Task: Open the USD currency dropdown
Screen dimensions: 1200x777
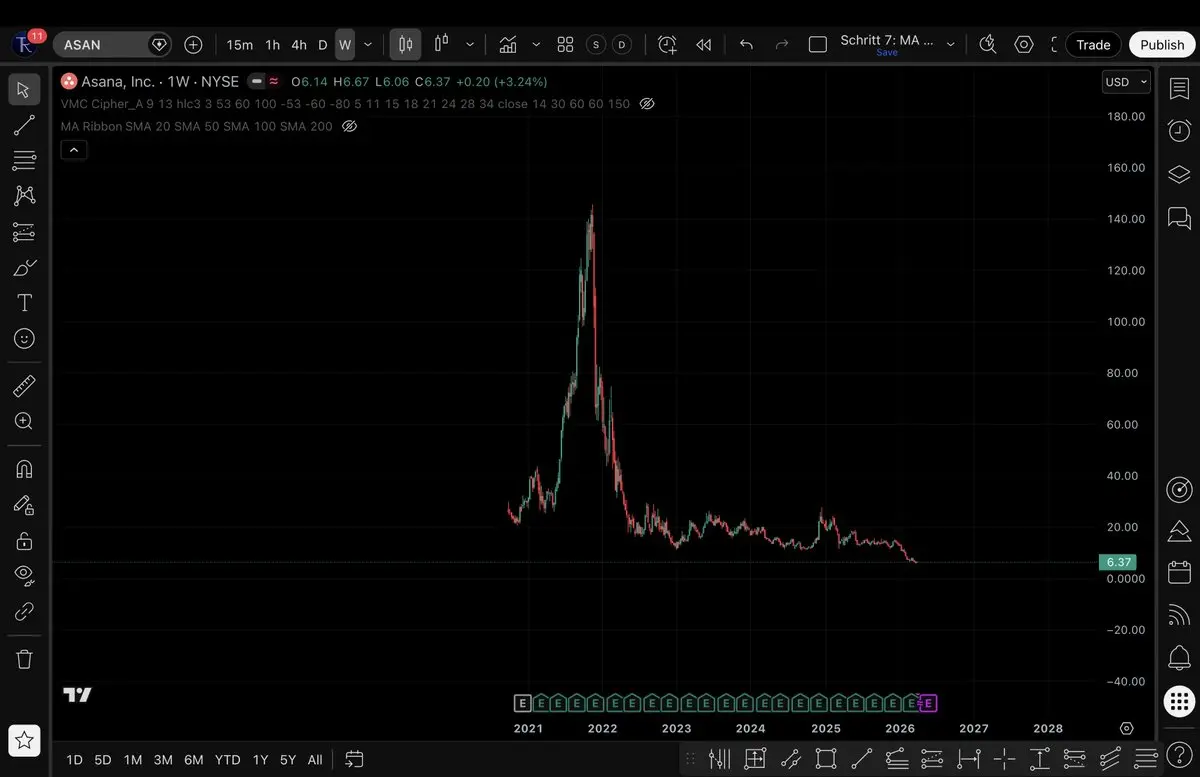Action: pyautogui.click(x=1127, y=82)
